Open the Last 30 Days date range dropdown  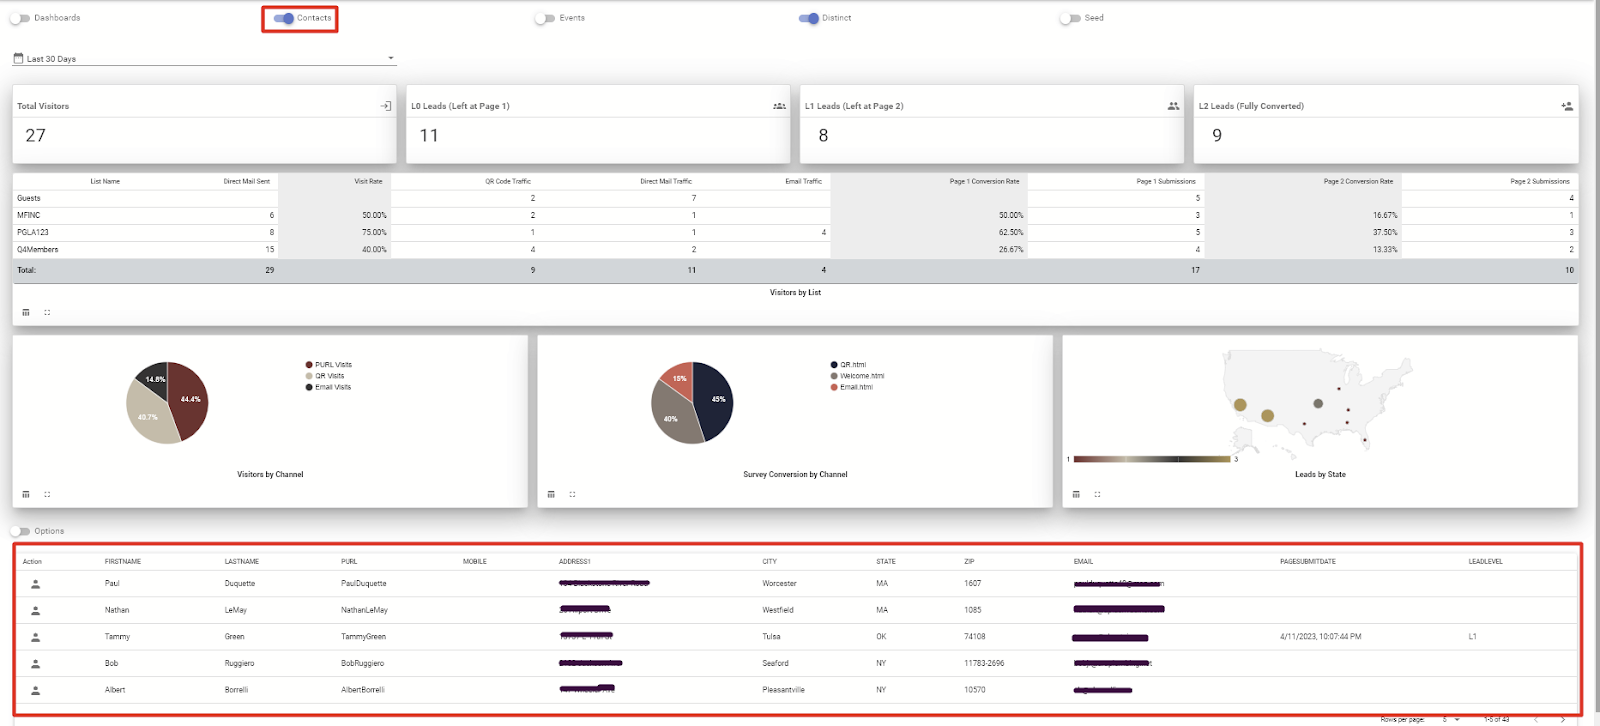click(204, 58)
